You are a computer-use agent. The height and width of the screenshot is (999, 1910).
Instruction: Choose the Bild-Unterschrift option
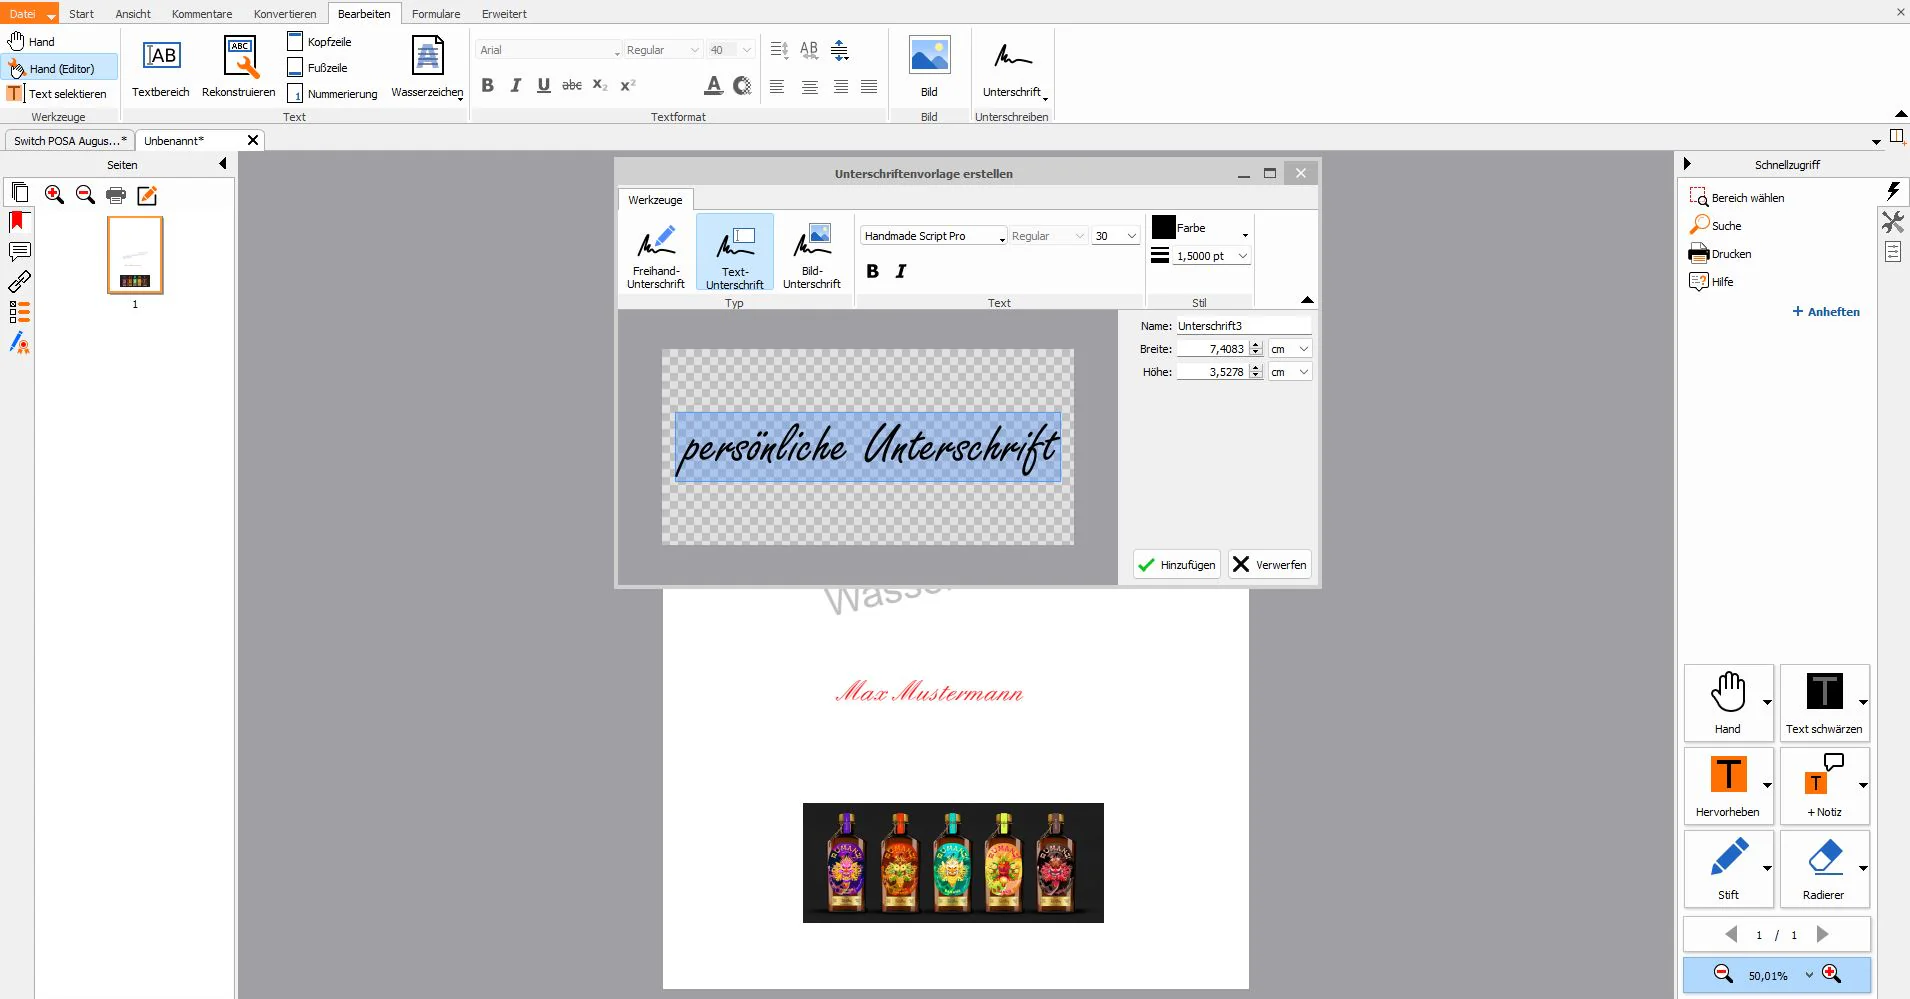click(812, 256)
